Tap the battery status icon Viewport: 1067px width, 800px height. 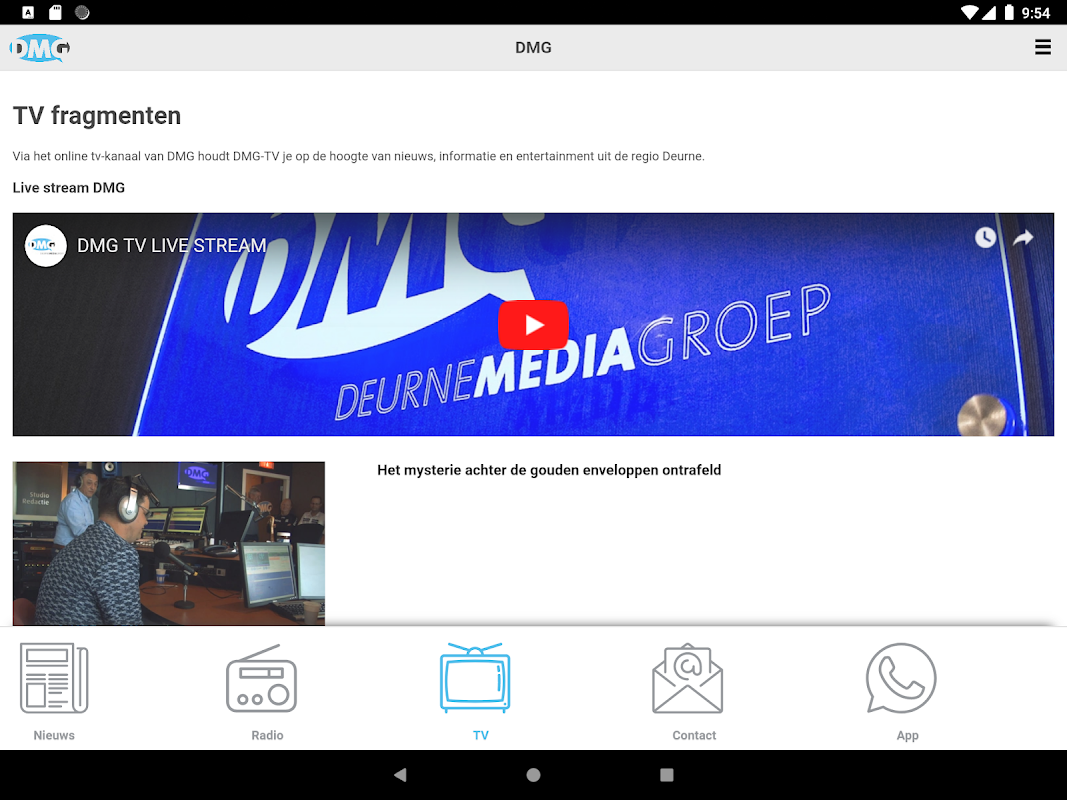click(1009, 12)
